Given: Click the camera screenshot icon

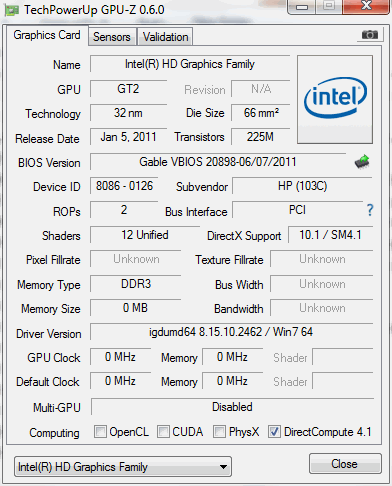Looking at the screenshot, I should (x=369, y=34).
